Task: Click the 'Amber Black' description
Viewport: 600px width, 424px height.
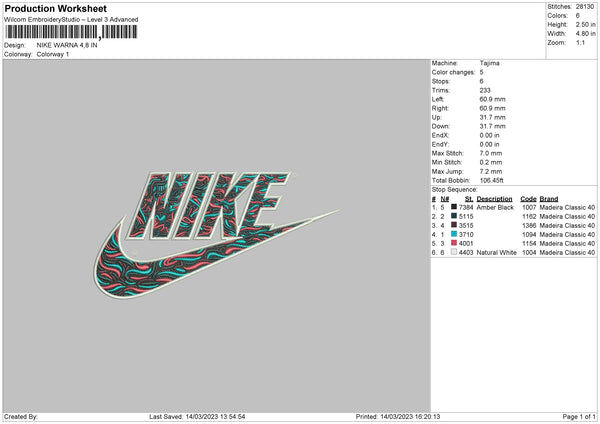Action: [x=495, y=207]
